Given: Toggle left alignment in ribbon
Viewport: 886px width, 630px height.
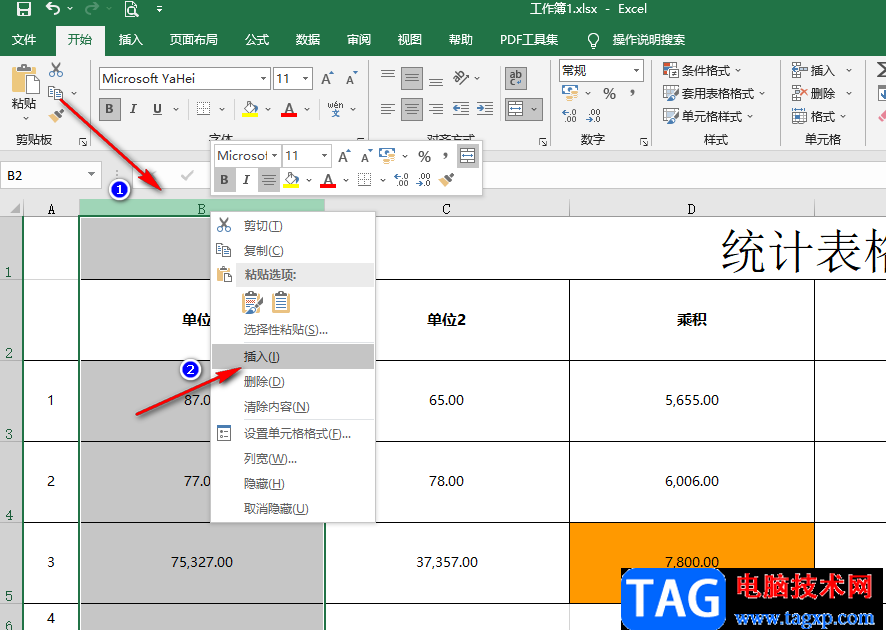Looking at the screenshot, I should [x=388, y=108].
